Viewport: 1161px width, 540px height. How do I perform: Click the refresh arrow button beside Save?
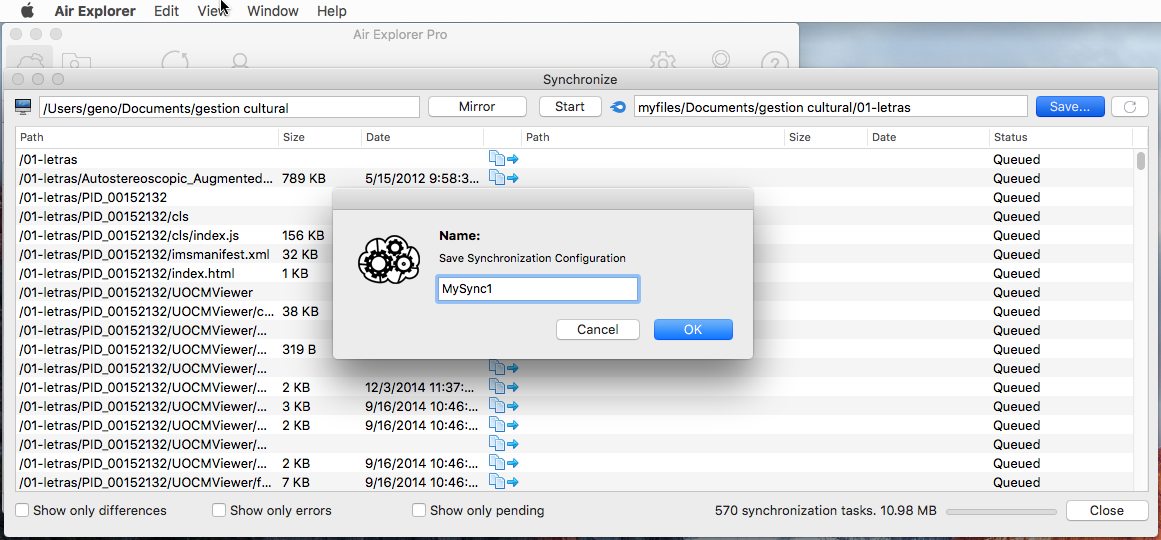(x=1129, y=107)
